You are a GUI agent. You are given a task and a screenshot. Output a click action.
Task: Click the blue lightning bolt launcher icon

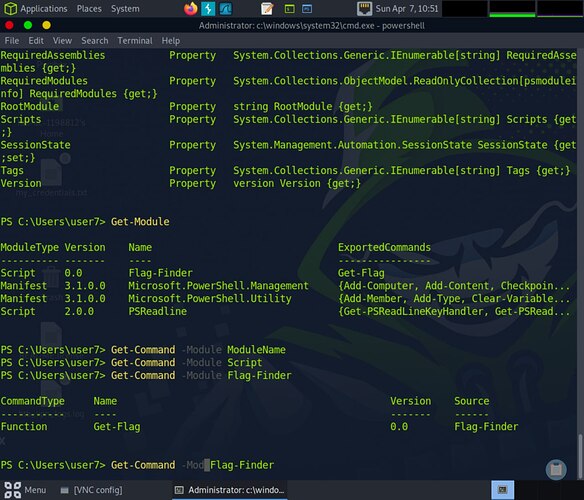208,9
